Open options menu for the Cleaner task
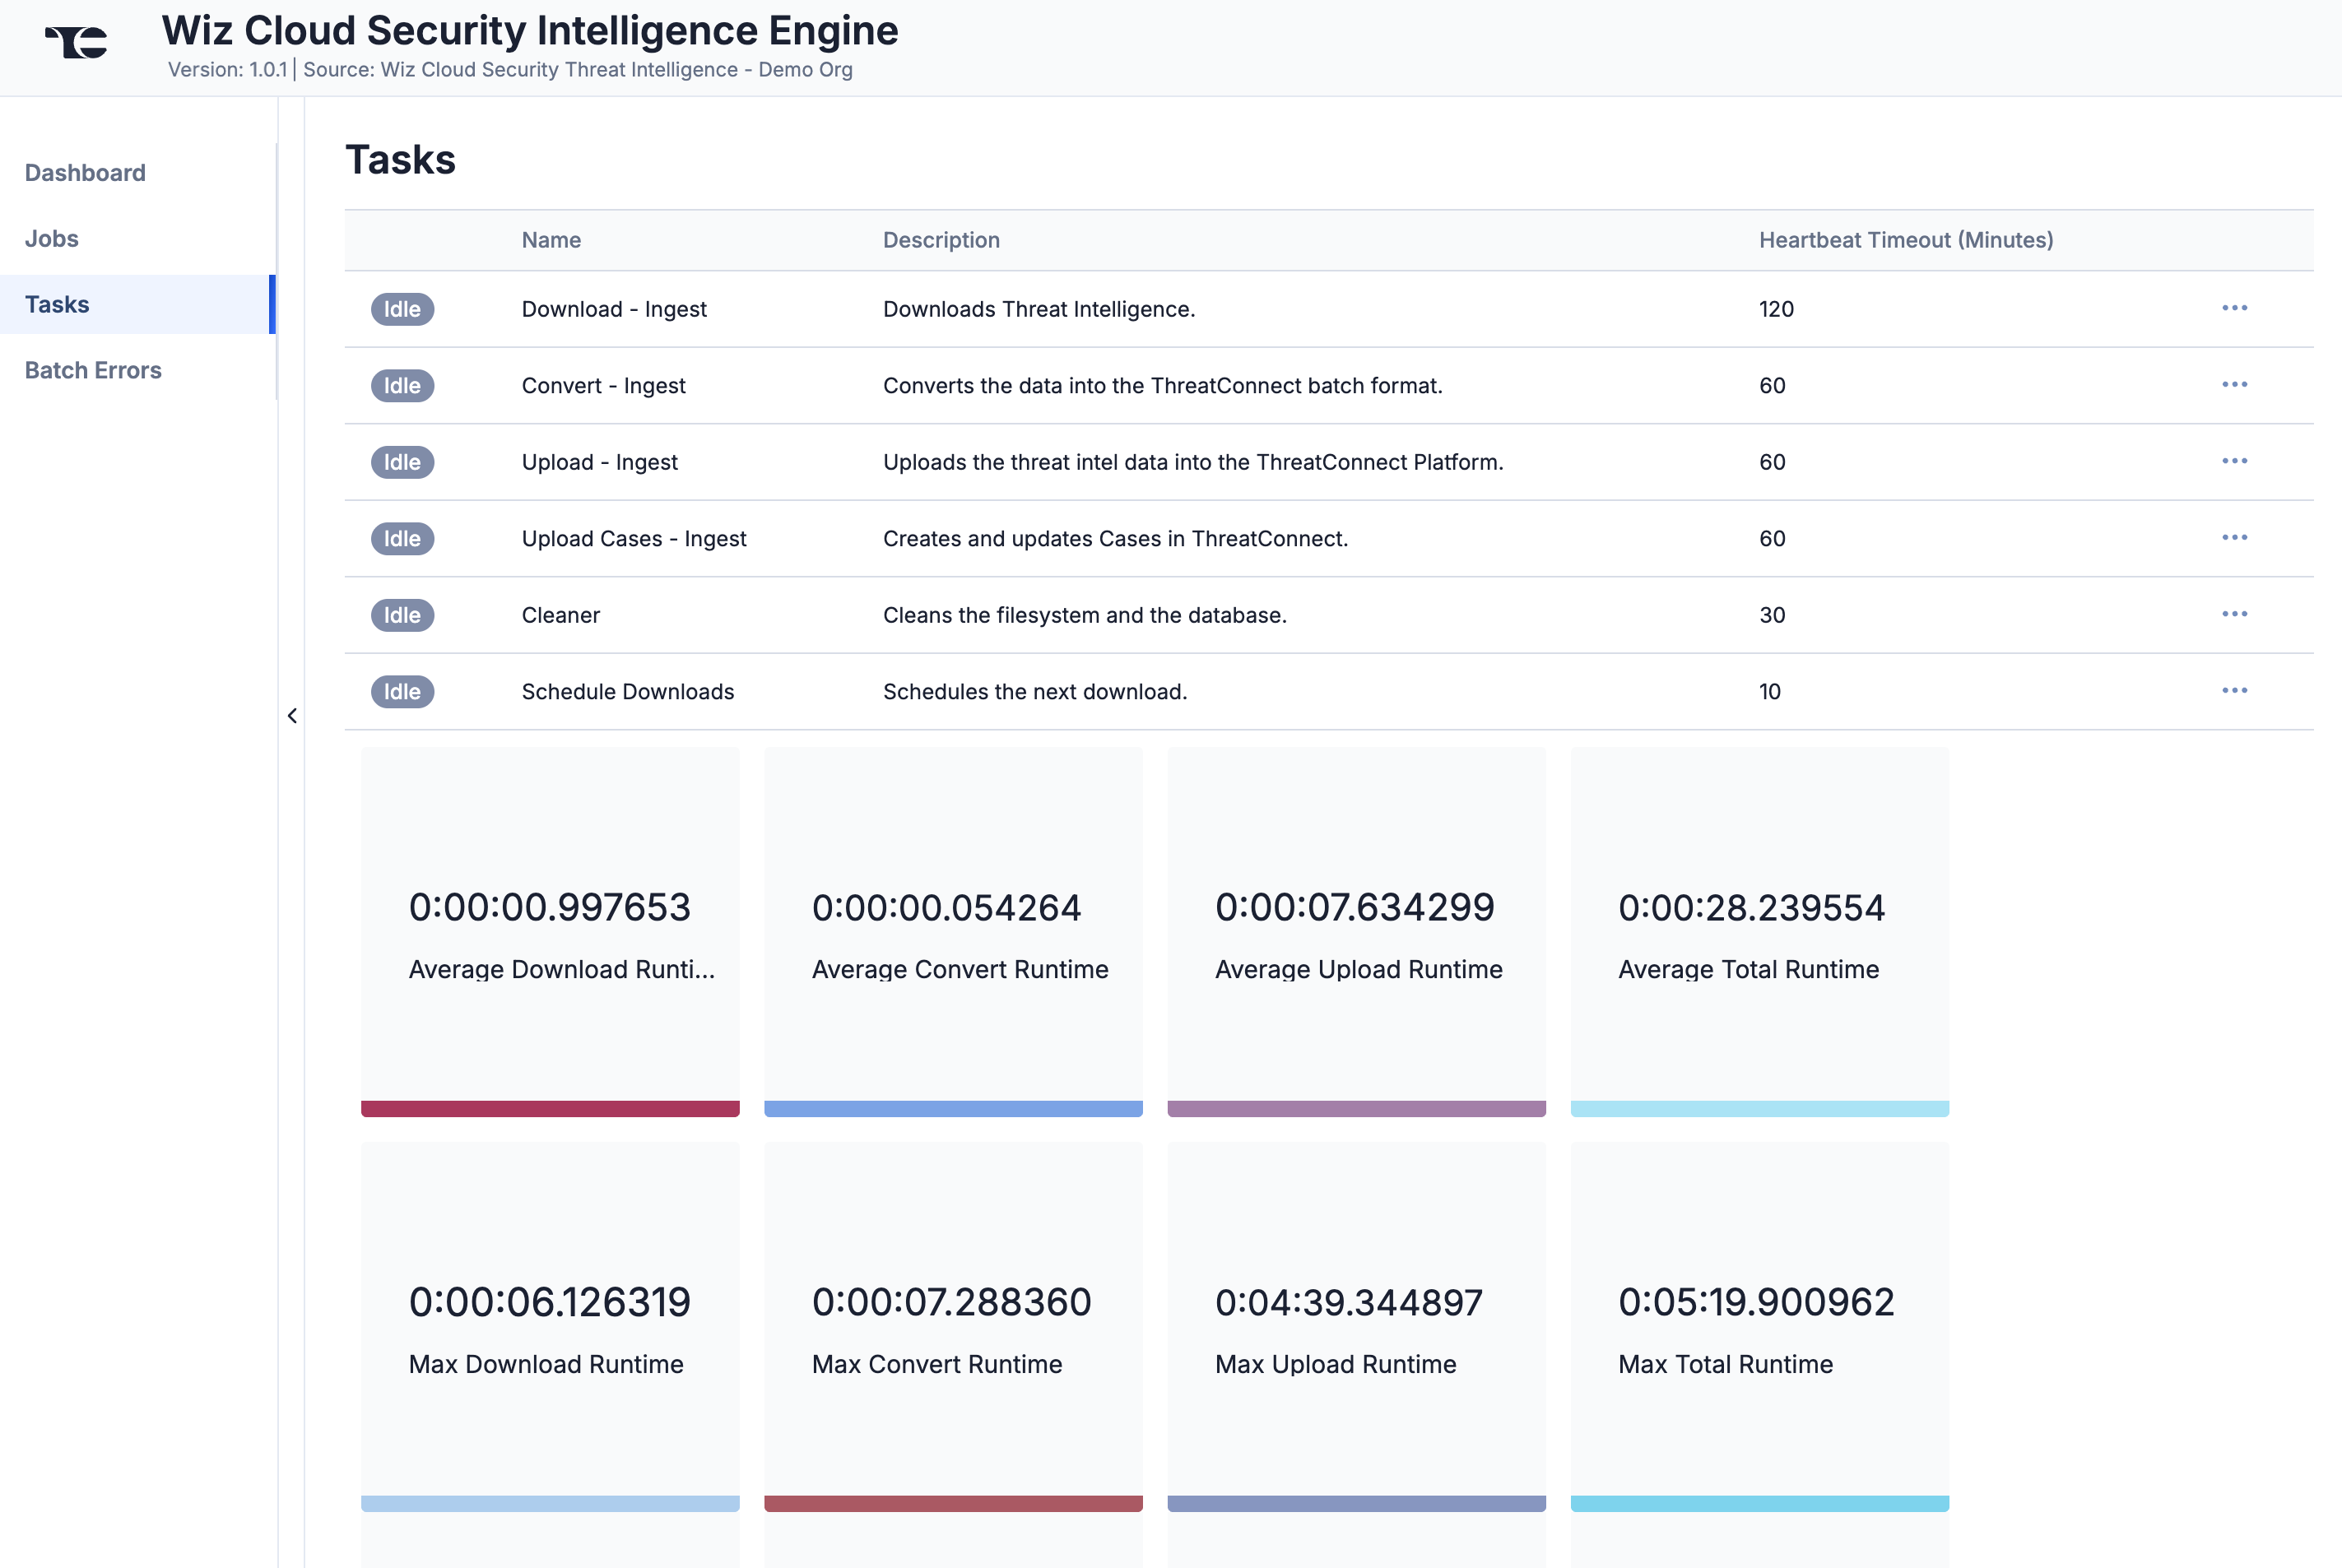 (2236, 614)
